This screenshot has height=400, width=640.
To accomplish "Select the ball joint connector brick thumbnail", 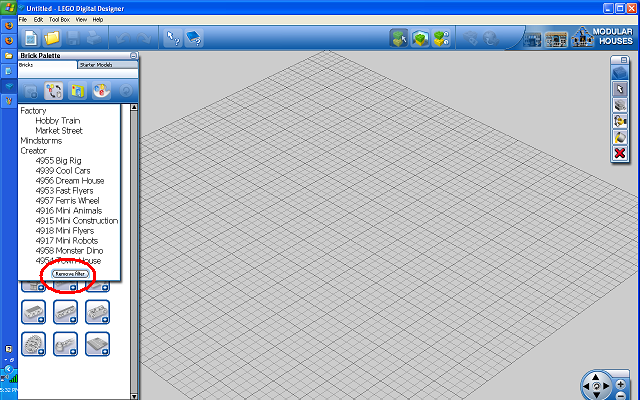I will [65, 344].
